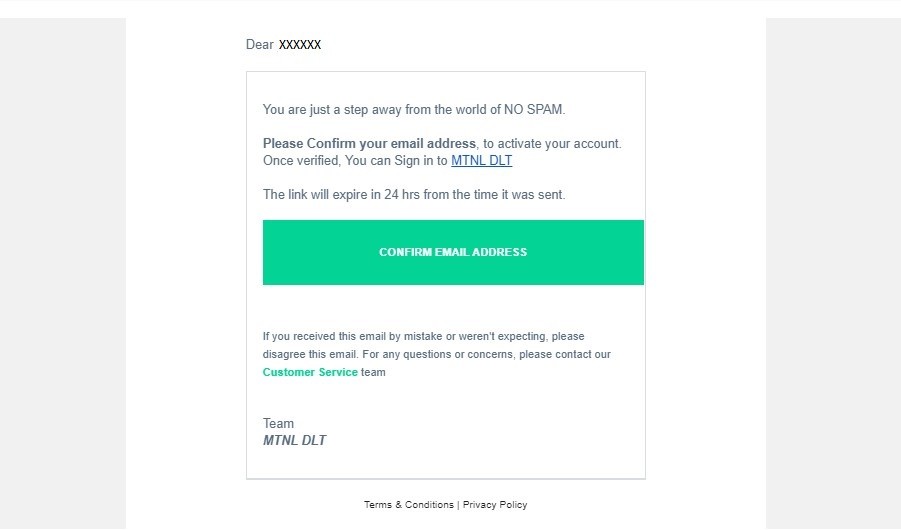Click the bold Please Confirm your email address text
The height and width of the screenshot is (530, 901).
point(369,143)
